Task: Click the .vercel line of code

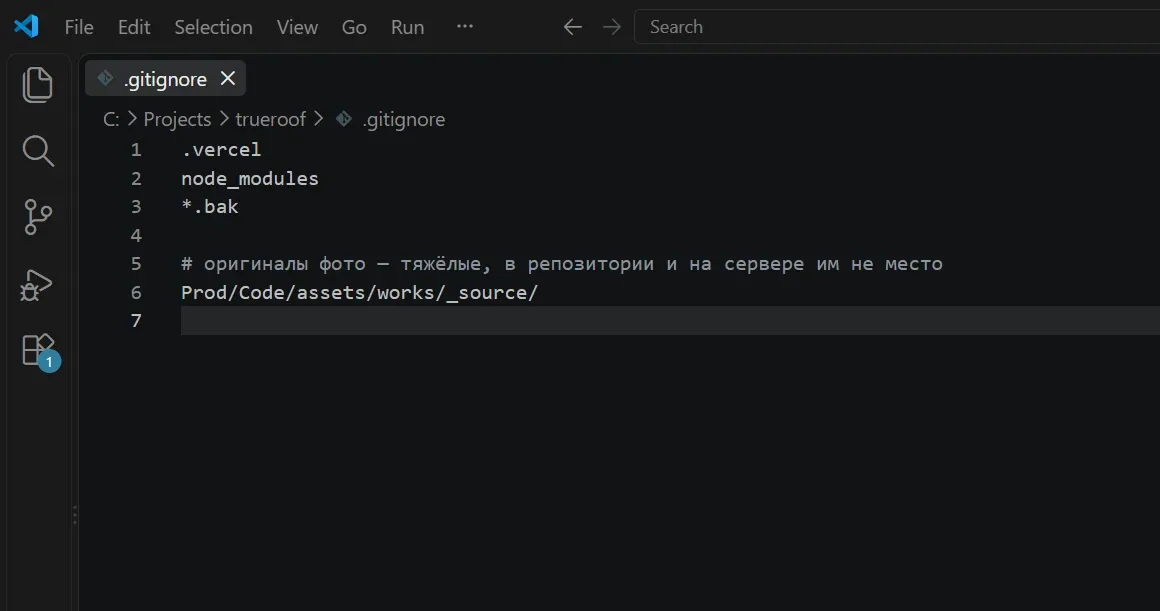Action: 221,150
